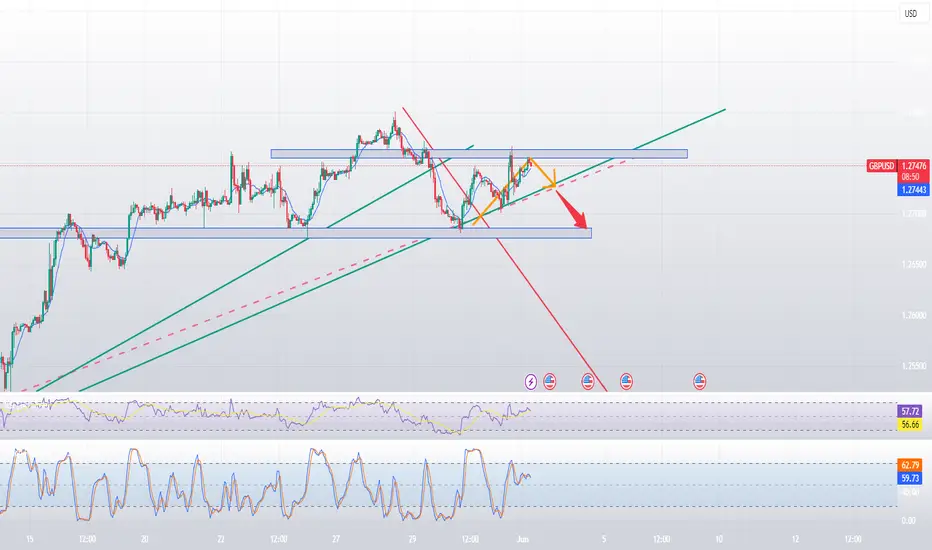Screen dimensions: 932x550
Task: Open the US flag event beside the lightning icon
Action: click(549, 381)
